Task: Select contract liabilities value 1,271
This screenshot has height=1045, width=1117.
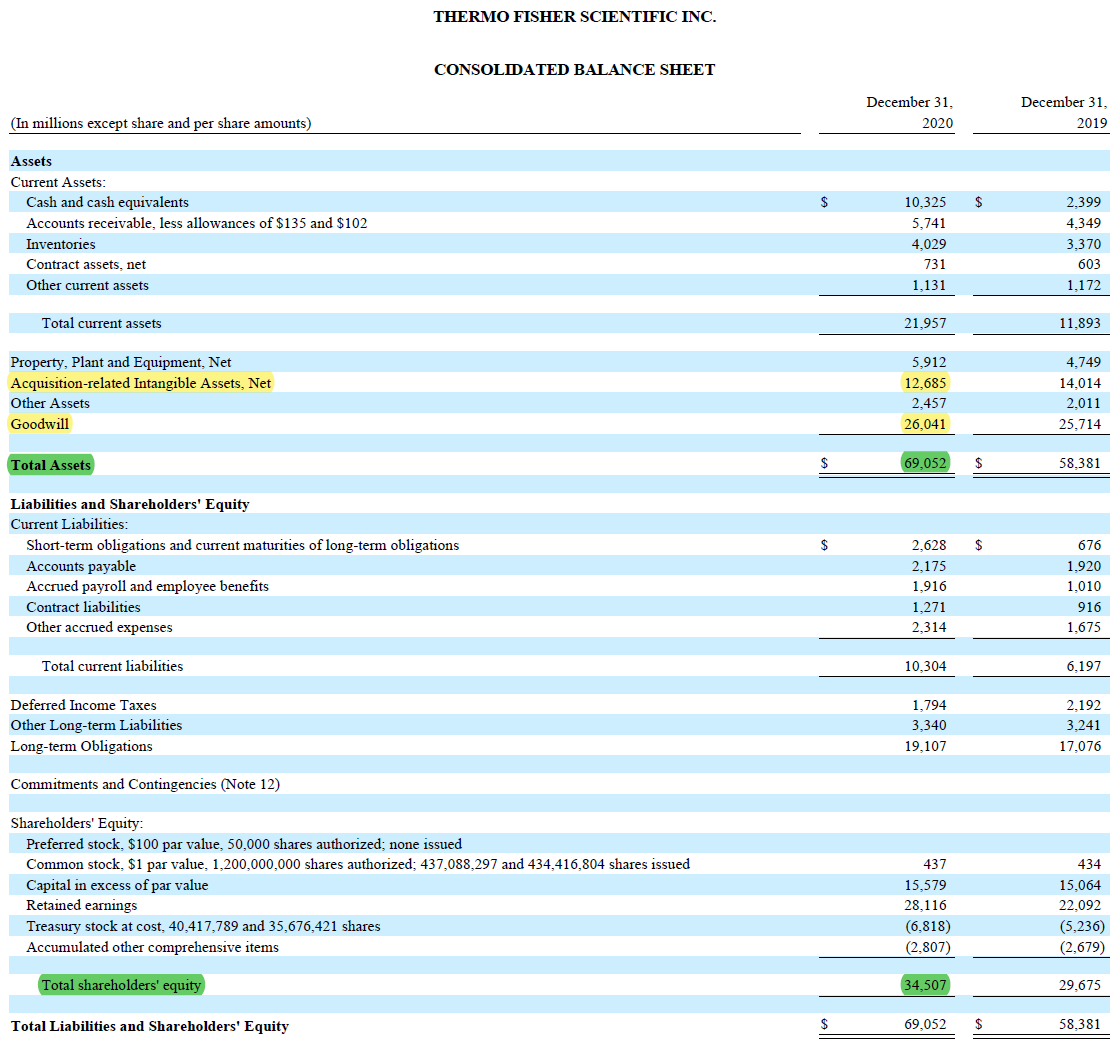Action: coord(928,607)
